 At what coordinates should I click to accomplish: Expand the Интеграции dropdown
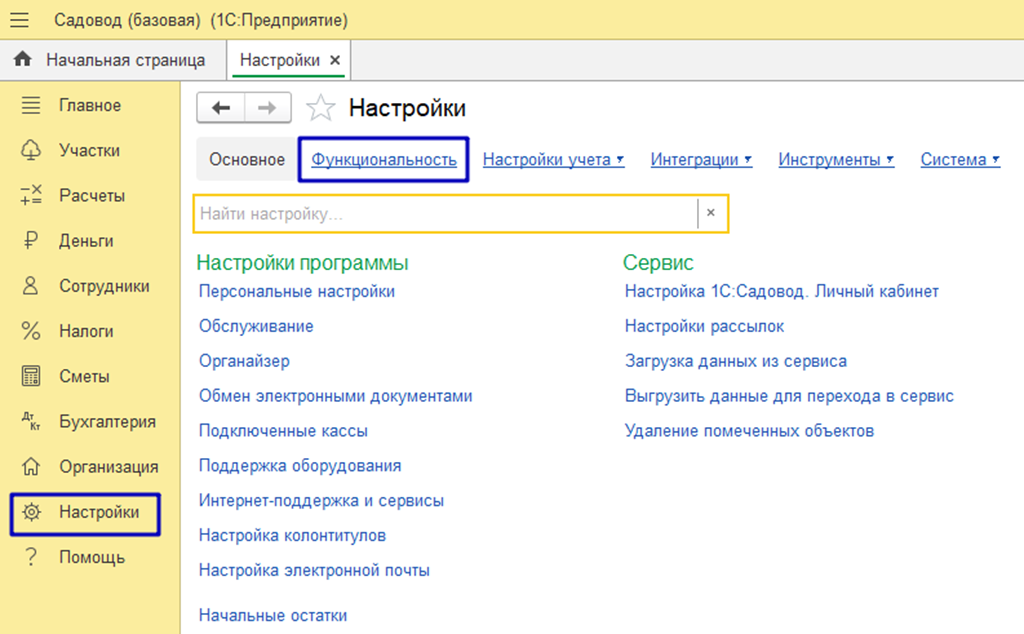tap(701, 159)
